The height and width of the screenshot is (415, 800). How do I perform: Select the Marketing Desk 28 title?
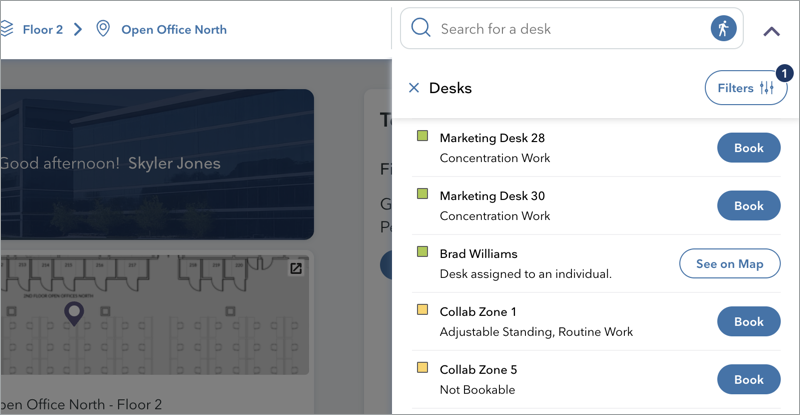click(x=492, y=138)
